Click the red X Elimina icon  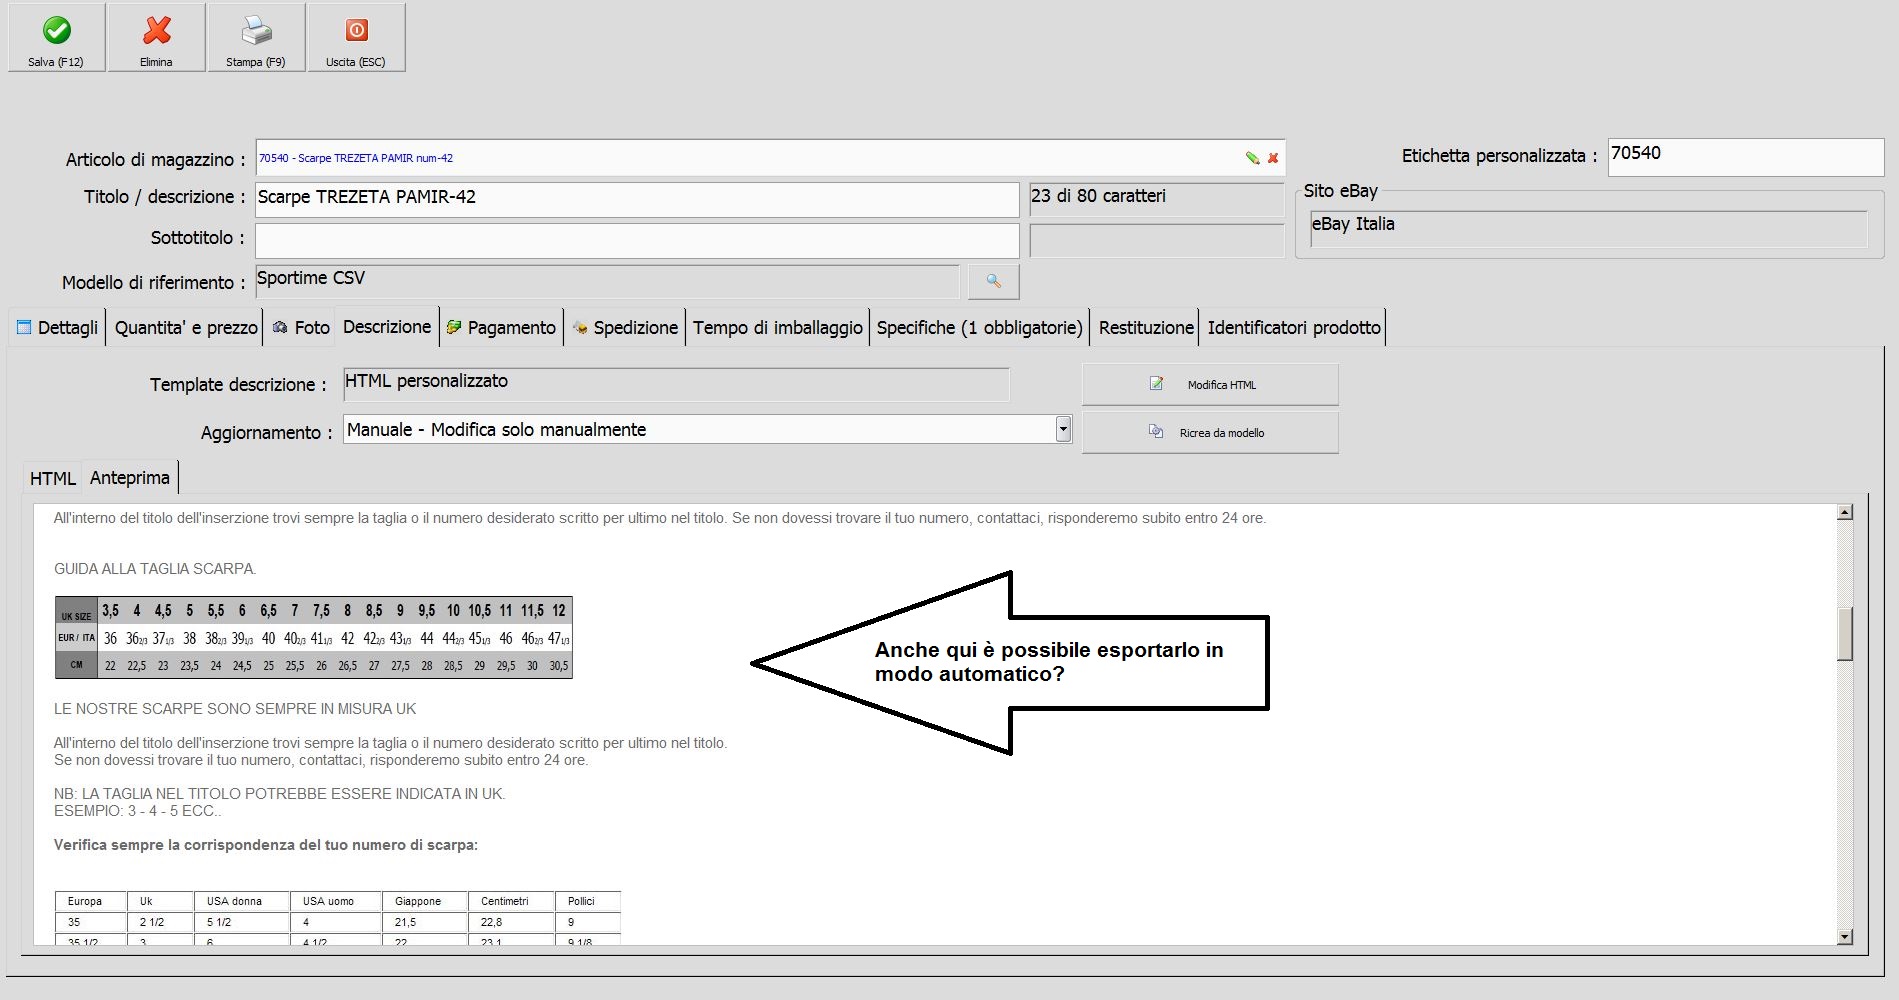coord(157,31)
